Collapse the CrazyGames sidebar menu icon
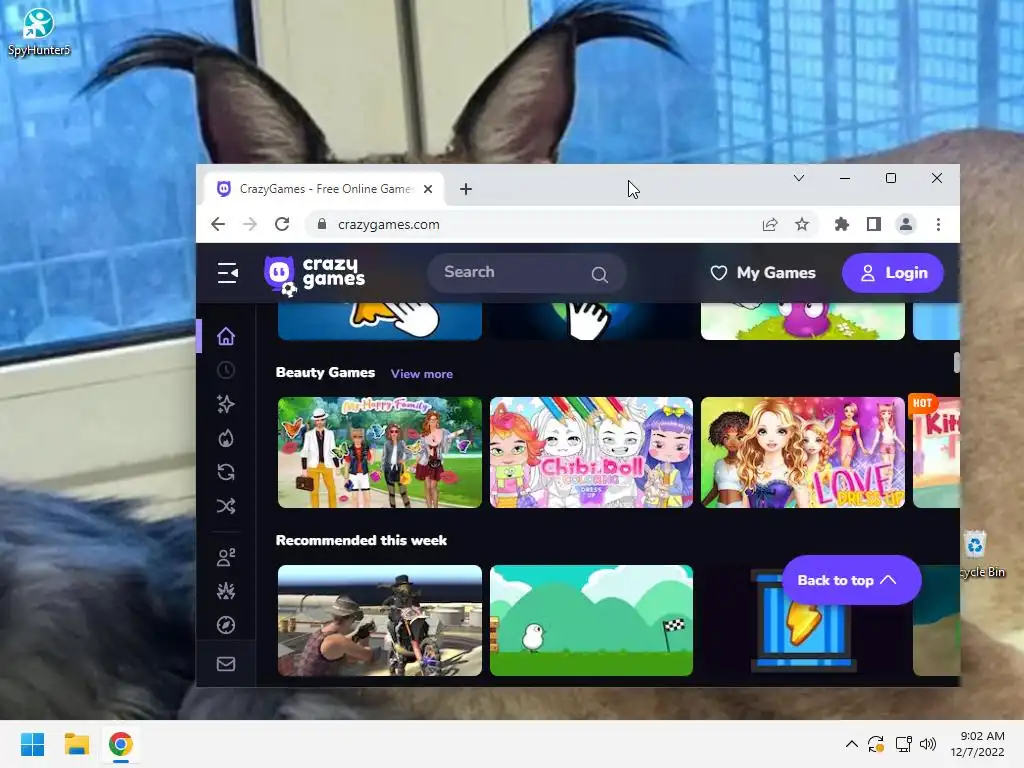Viewport: 1024px width, 768px height. coord(227,273)
